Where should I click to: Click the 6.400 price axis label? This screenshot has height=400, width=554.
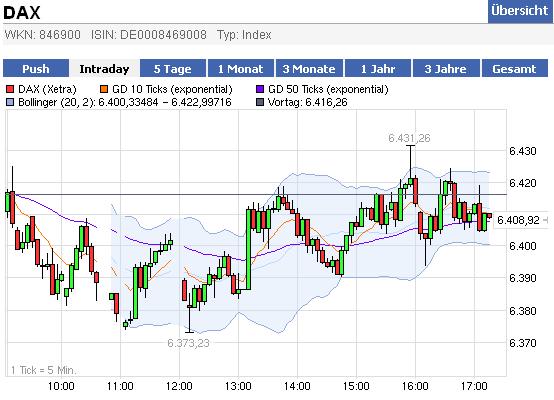coord(523,246)
